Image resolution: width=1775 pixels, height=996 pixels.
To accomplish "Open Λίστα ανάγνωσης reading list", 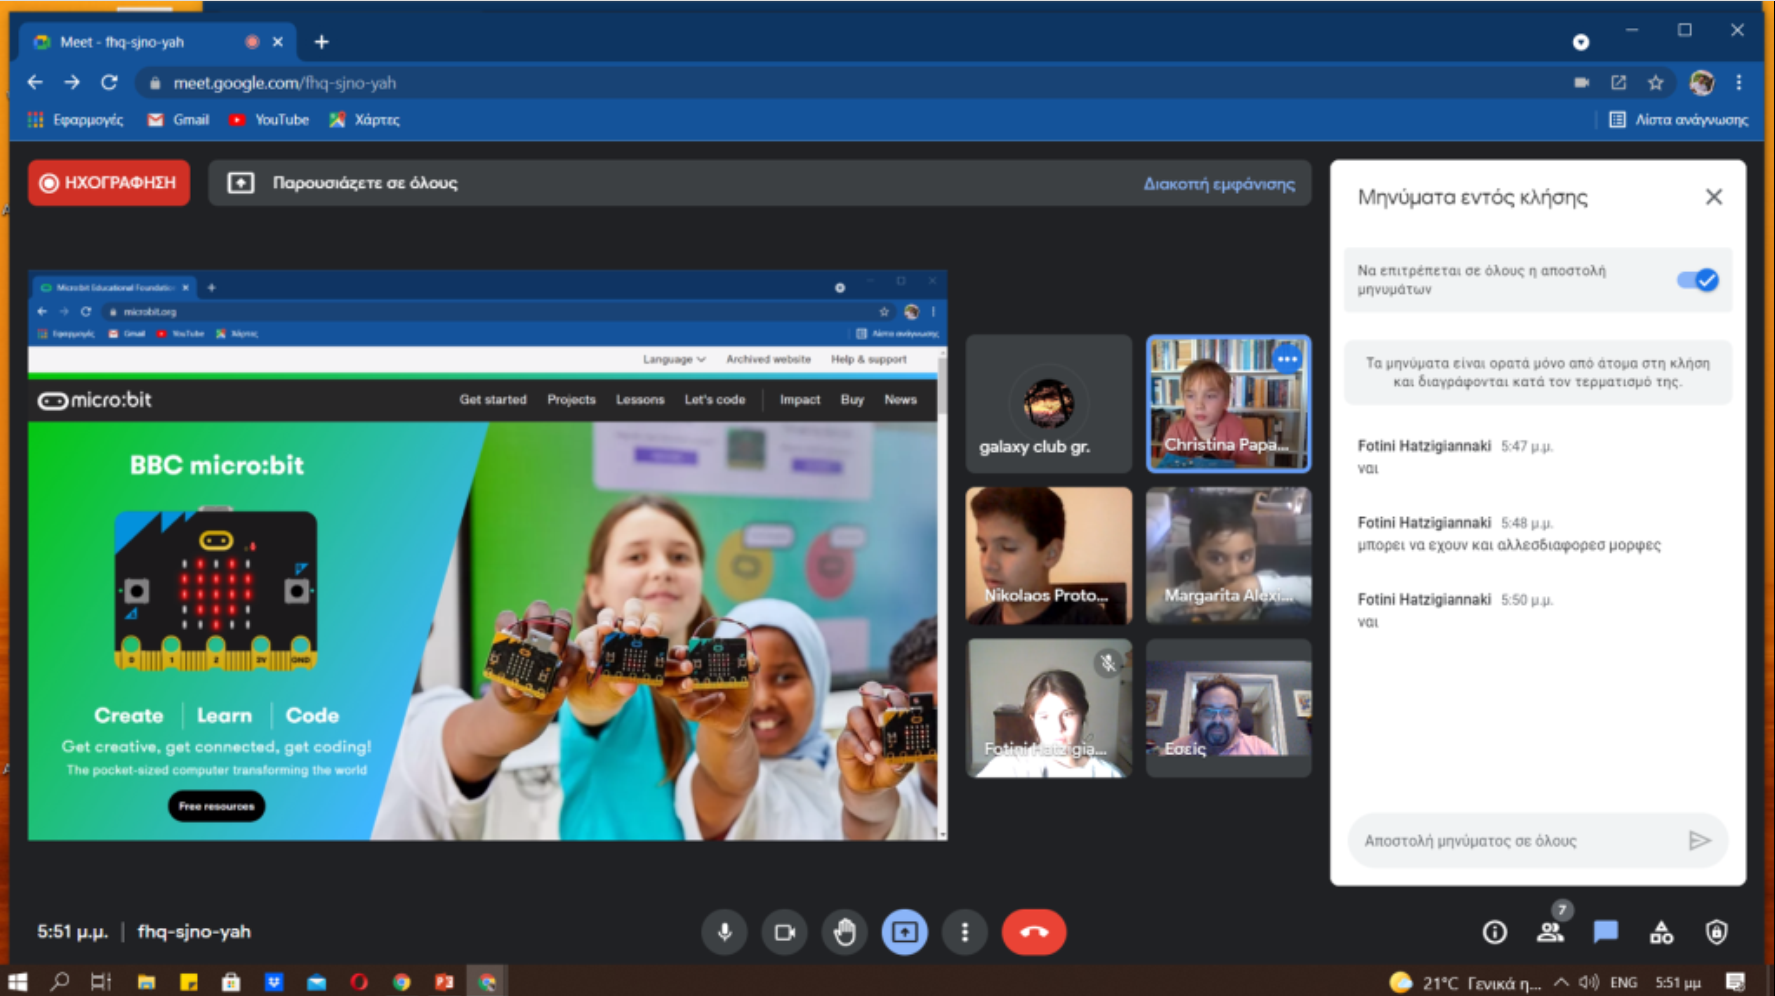I will click(x=1679, y=120).
